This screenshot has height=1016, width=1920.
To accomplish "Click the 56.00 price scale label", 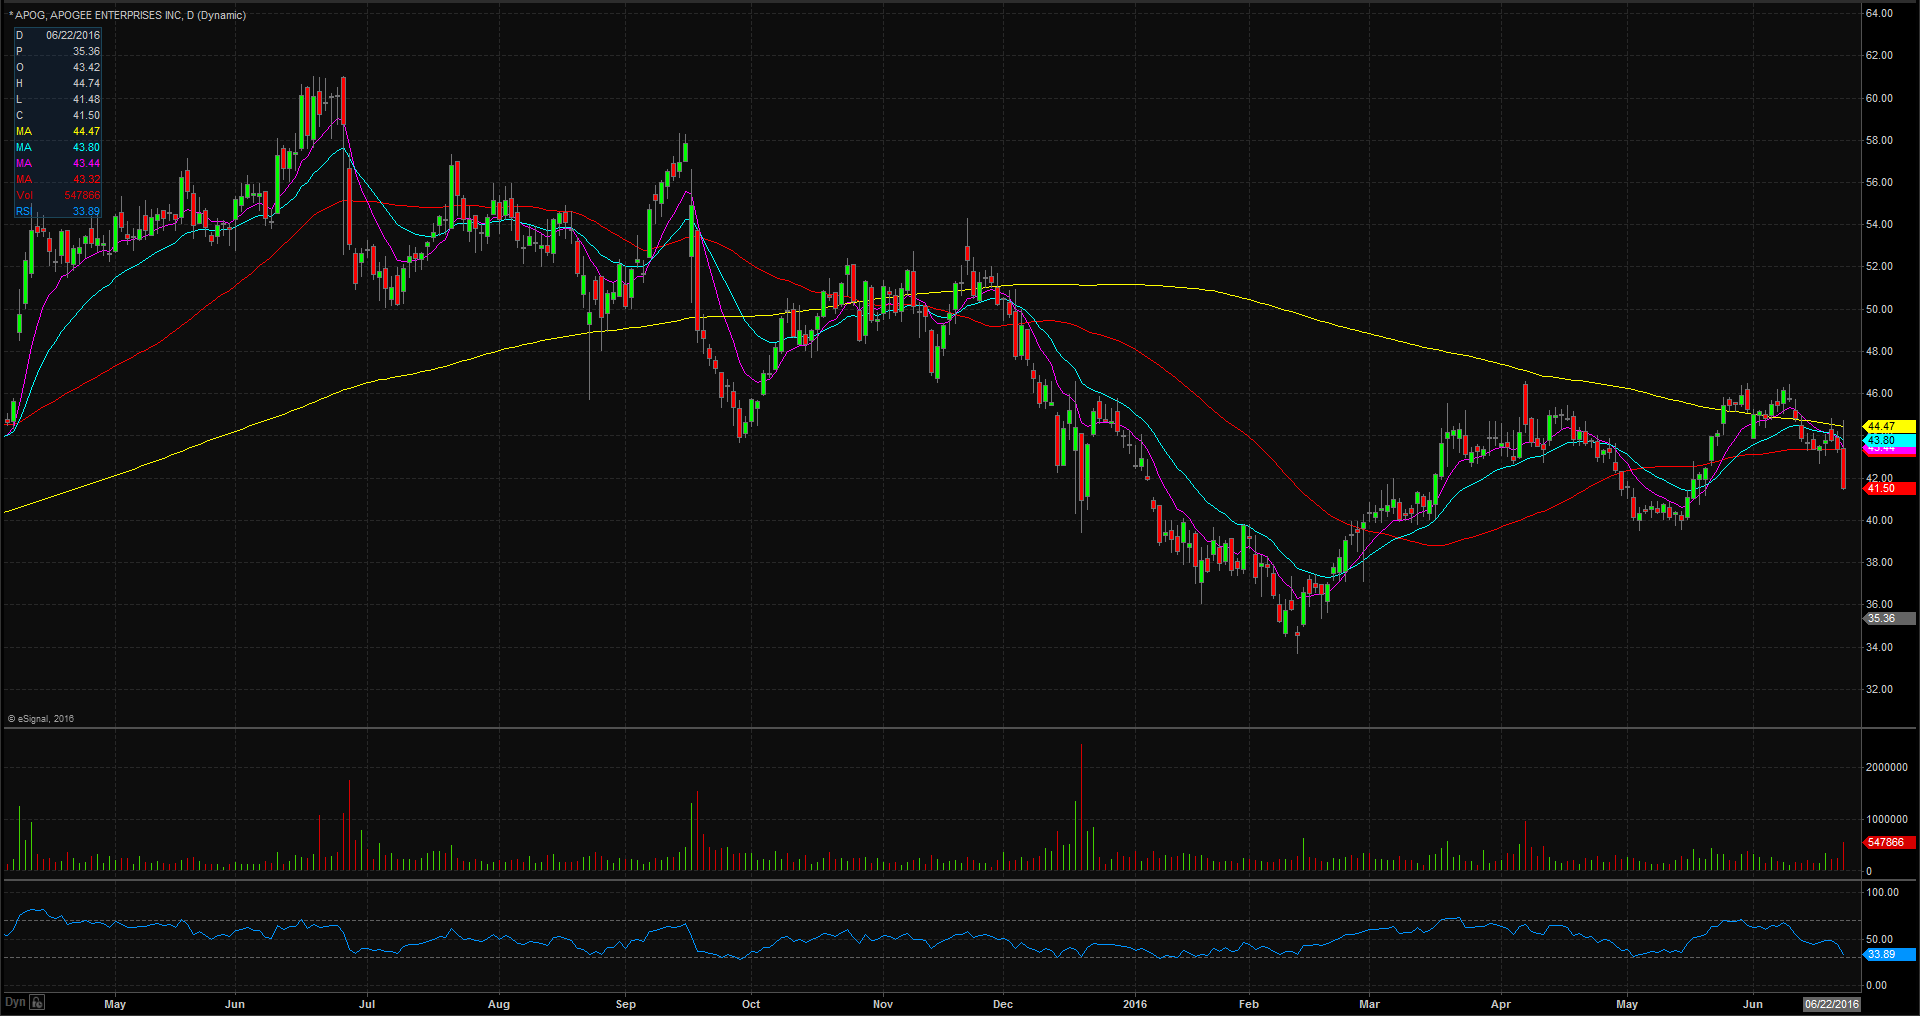I will click(x=1879, y=182).
